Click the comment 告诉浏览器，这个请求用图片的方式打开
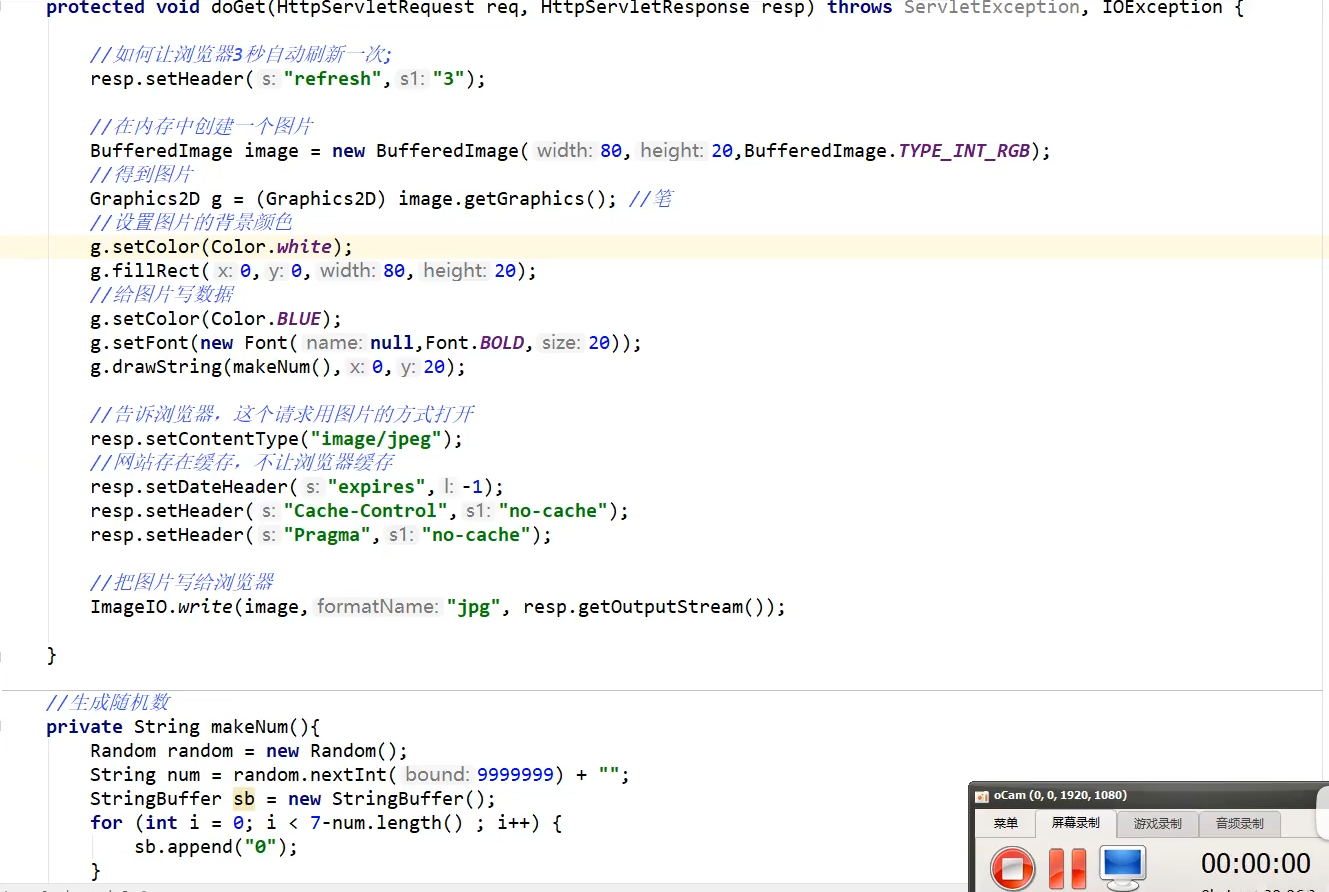 (x=282, y=415)
